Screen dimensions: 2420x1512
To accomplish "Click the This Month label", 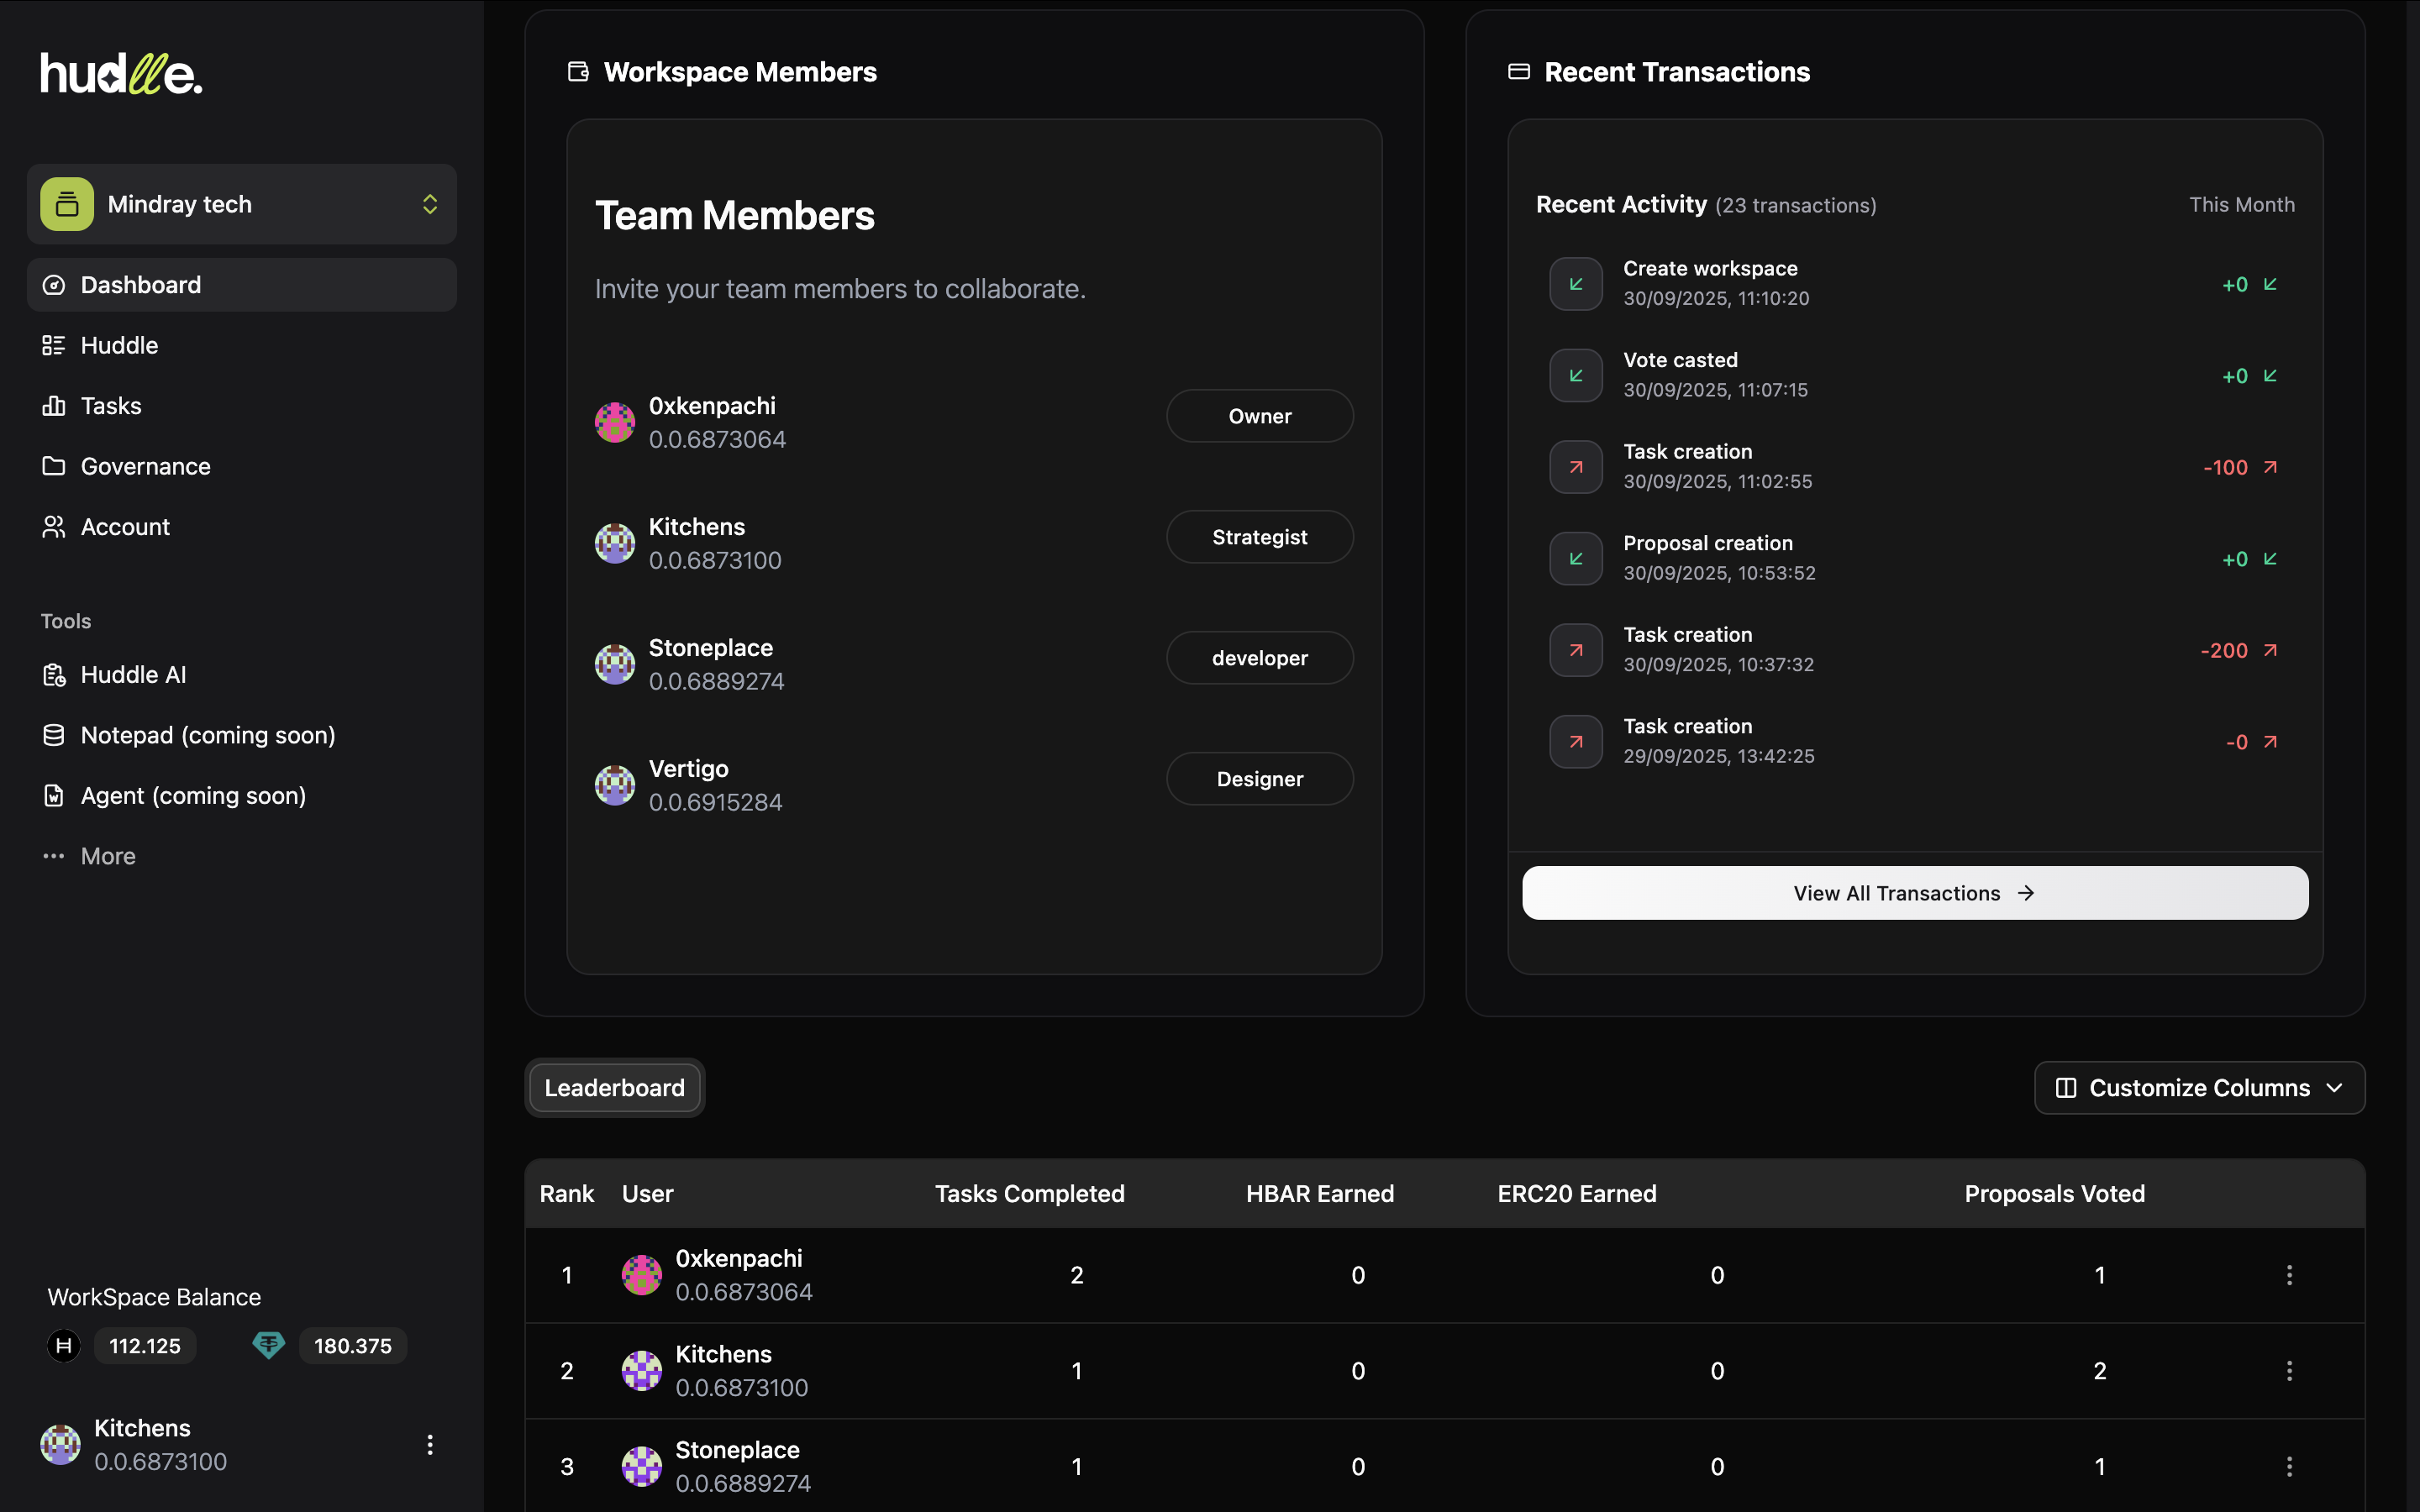I will click(x=2242, y=204).
